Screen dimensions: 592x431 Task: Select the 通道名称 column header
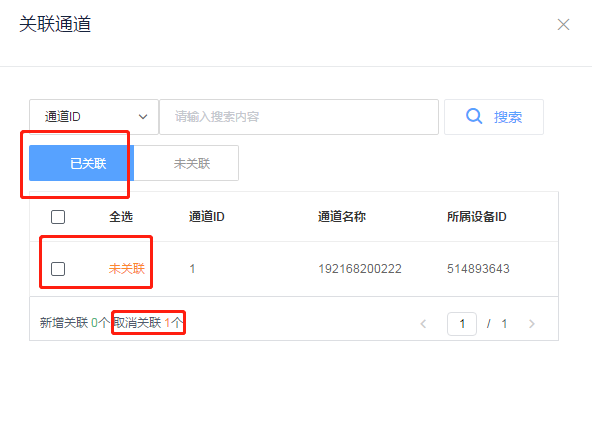[x=342, y=217]
